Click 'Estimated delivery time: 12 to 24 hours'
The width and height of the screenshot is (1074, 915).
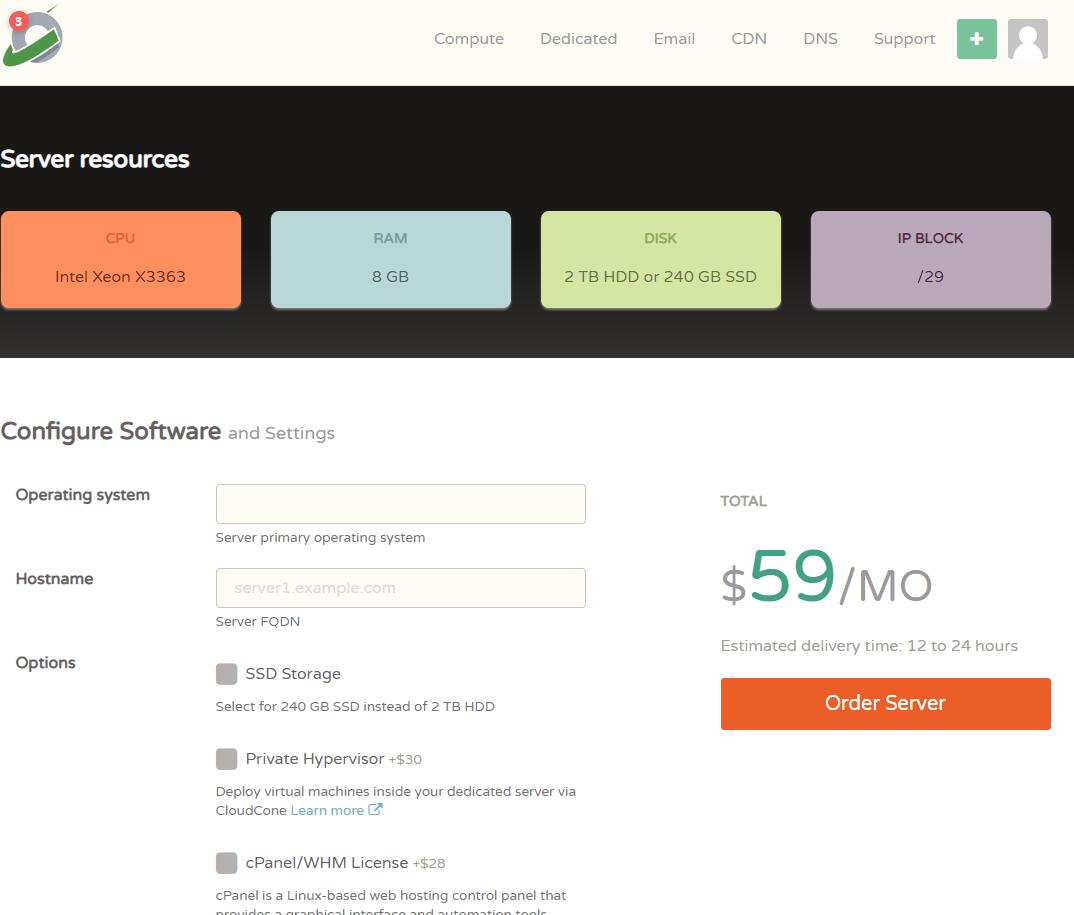tap(869, 646)
